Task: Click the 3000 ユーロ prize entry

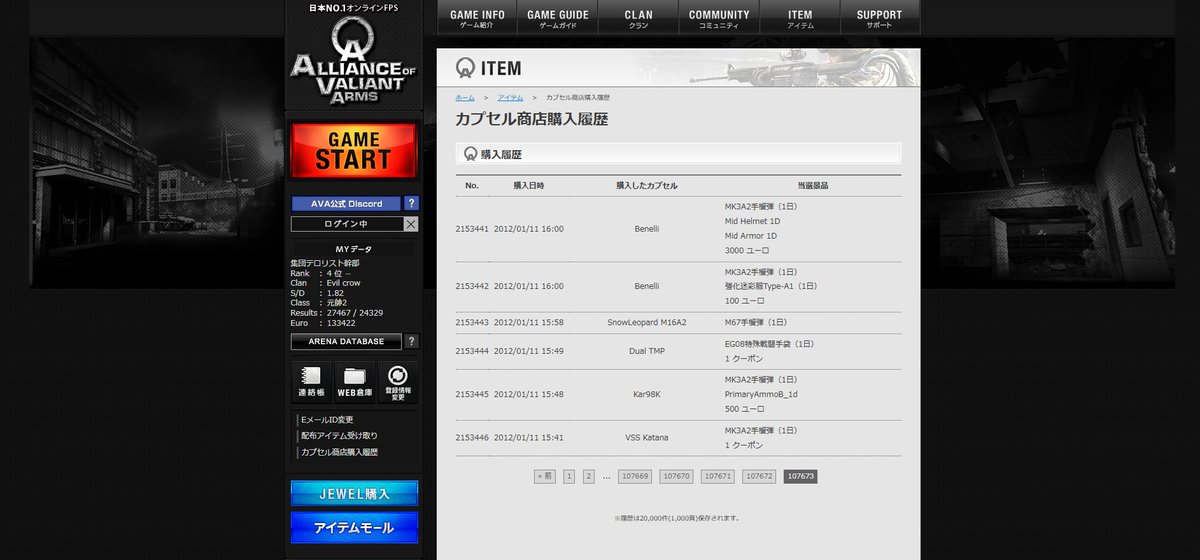Action: coord(747,250)
